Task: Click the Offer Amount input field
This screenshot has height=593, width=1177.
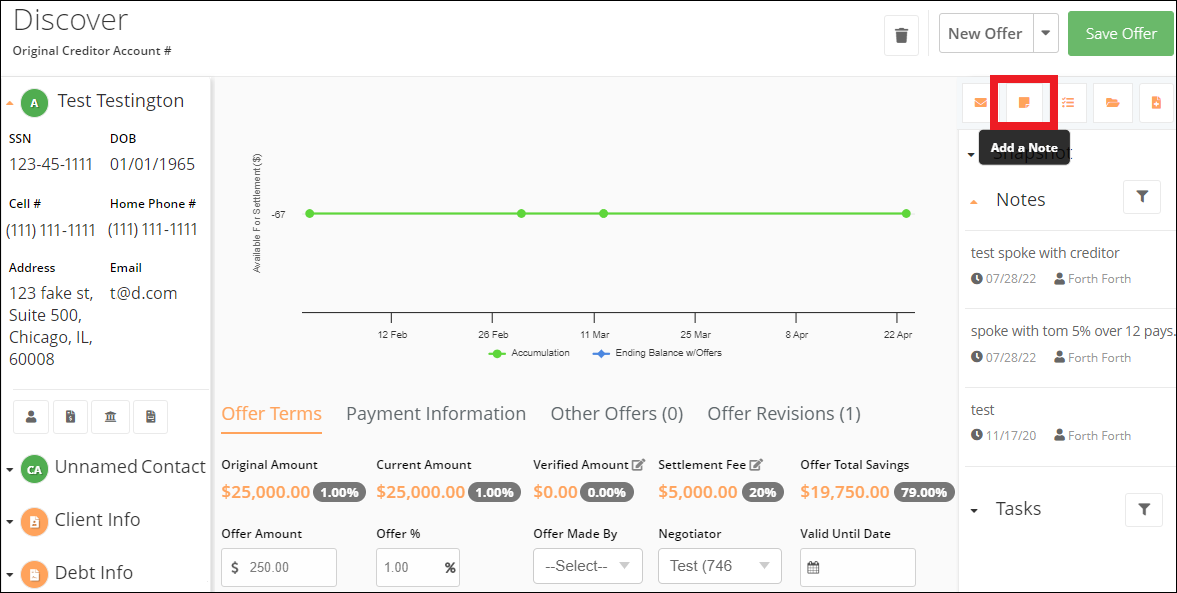Action: 279,567
